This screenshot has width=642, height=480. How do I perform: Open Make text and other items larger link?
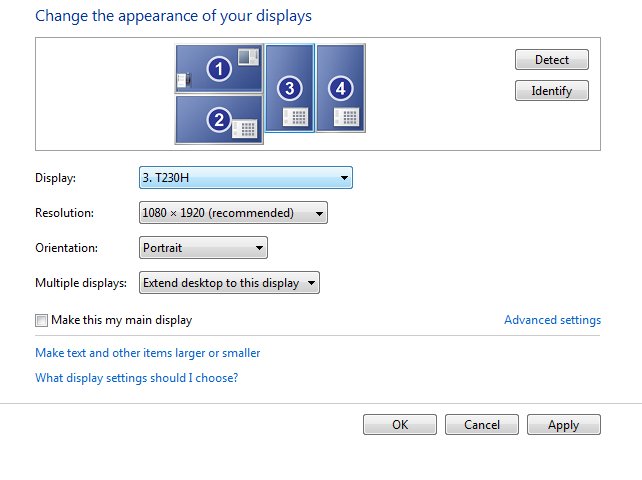(147, 353)
